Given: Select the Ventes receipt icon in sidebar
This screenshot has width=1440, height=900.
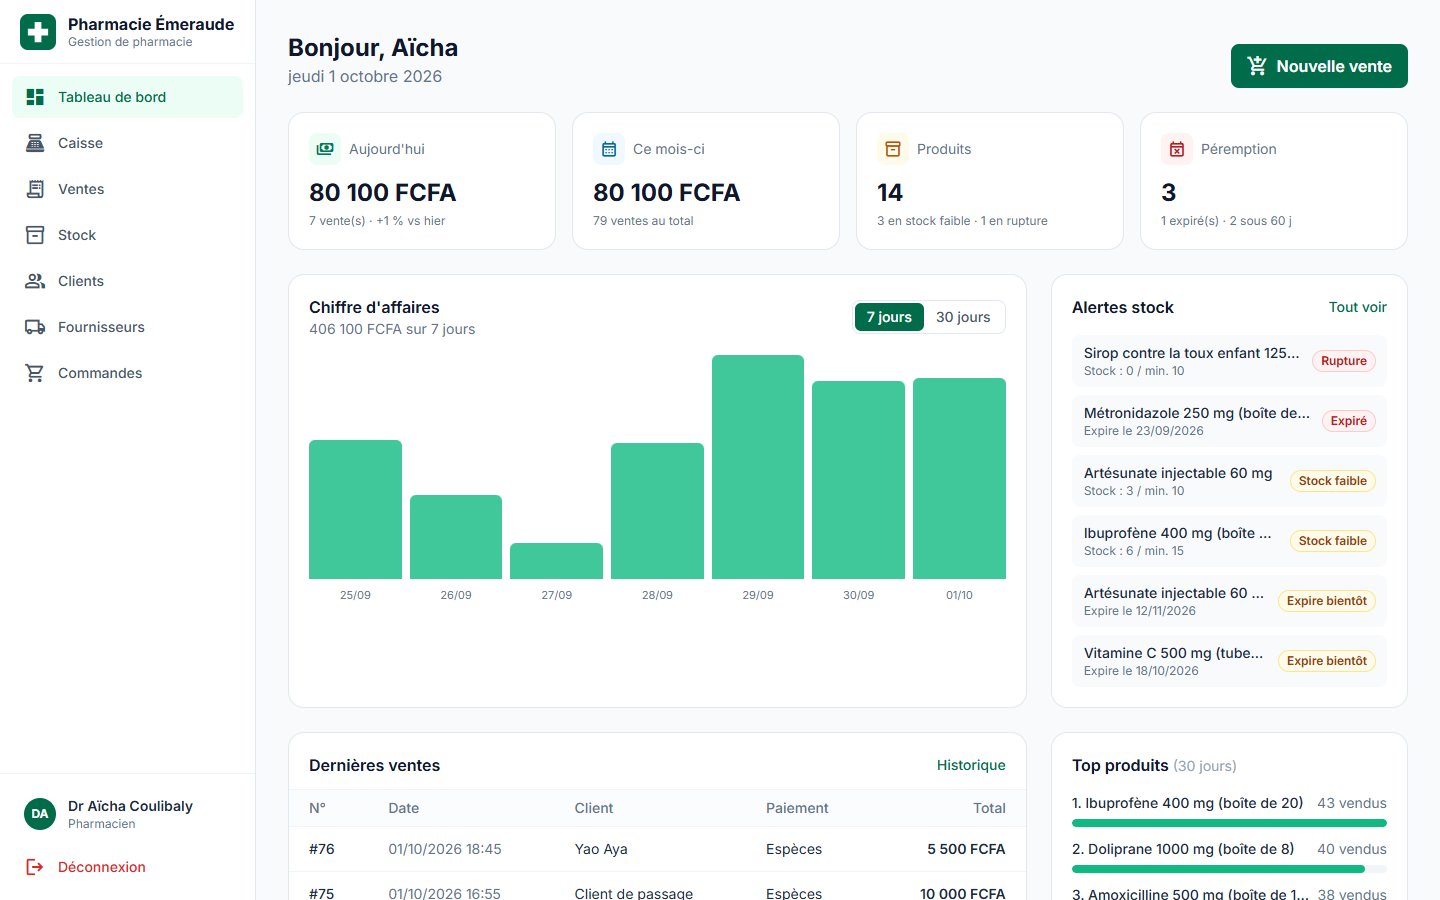Looking at the screenshot, I should tap(35, 189).
